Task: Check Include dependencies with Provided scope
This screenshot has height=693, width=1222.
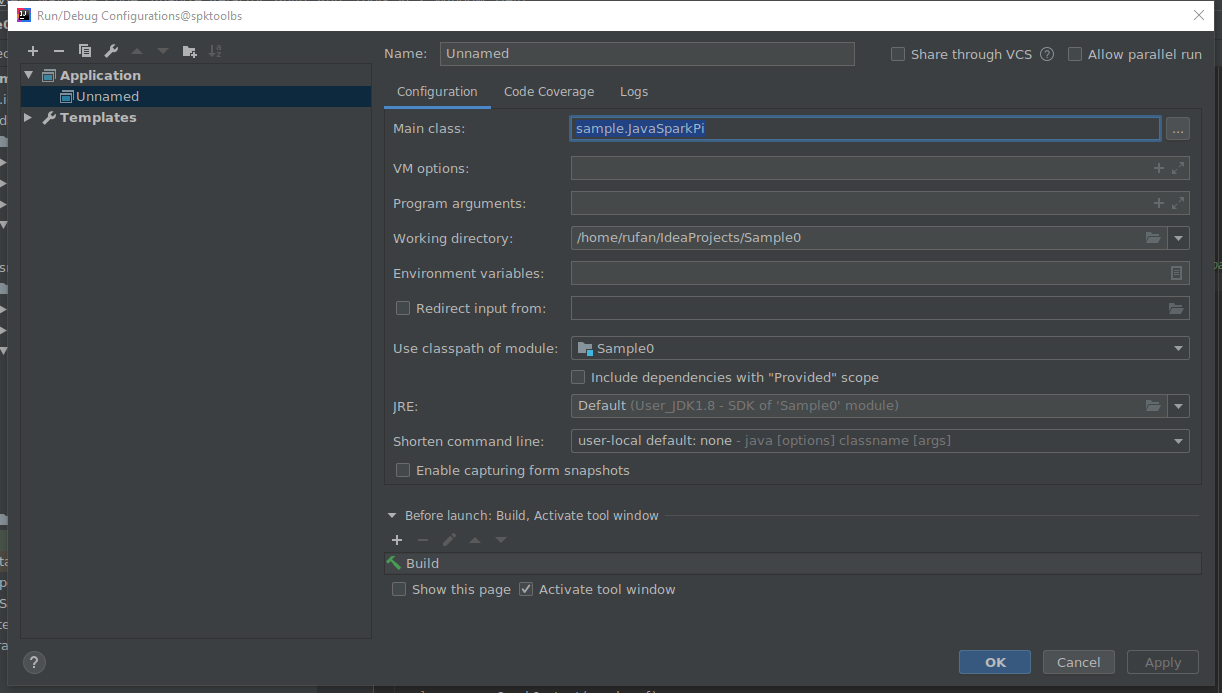Action: (x=578, y=377)
